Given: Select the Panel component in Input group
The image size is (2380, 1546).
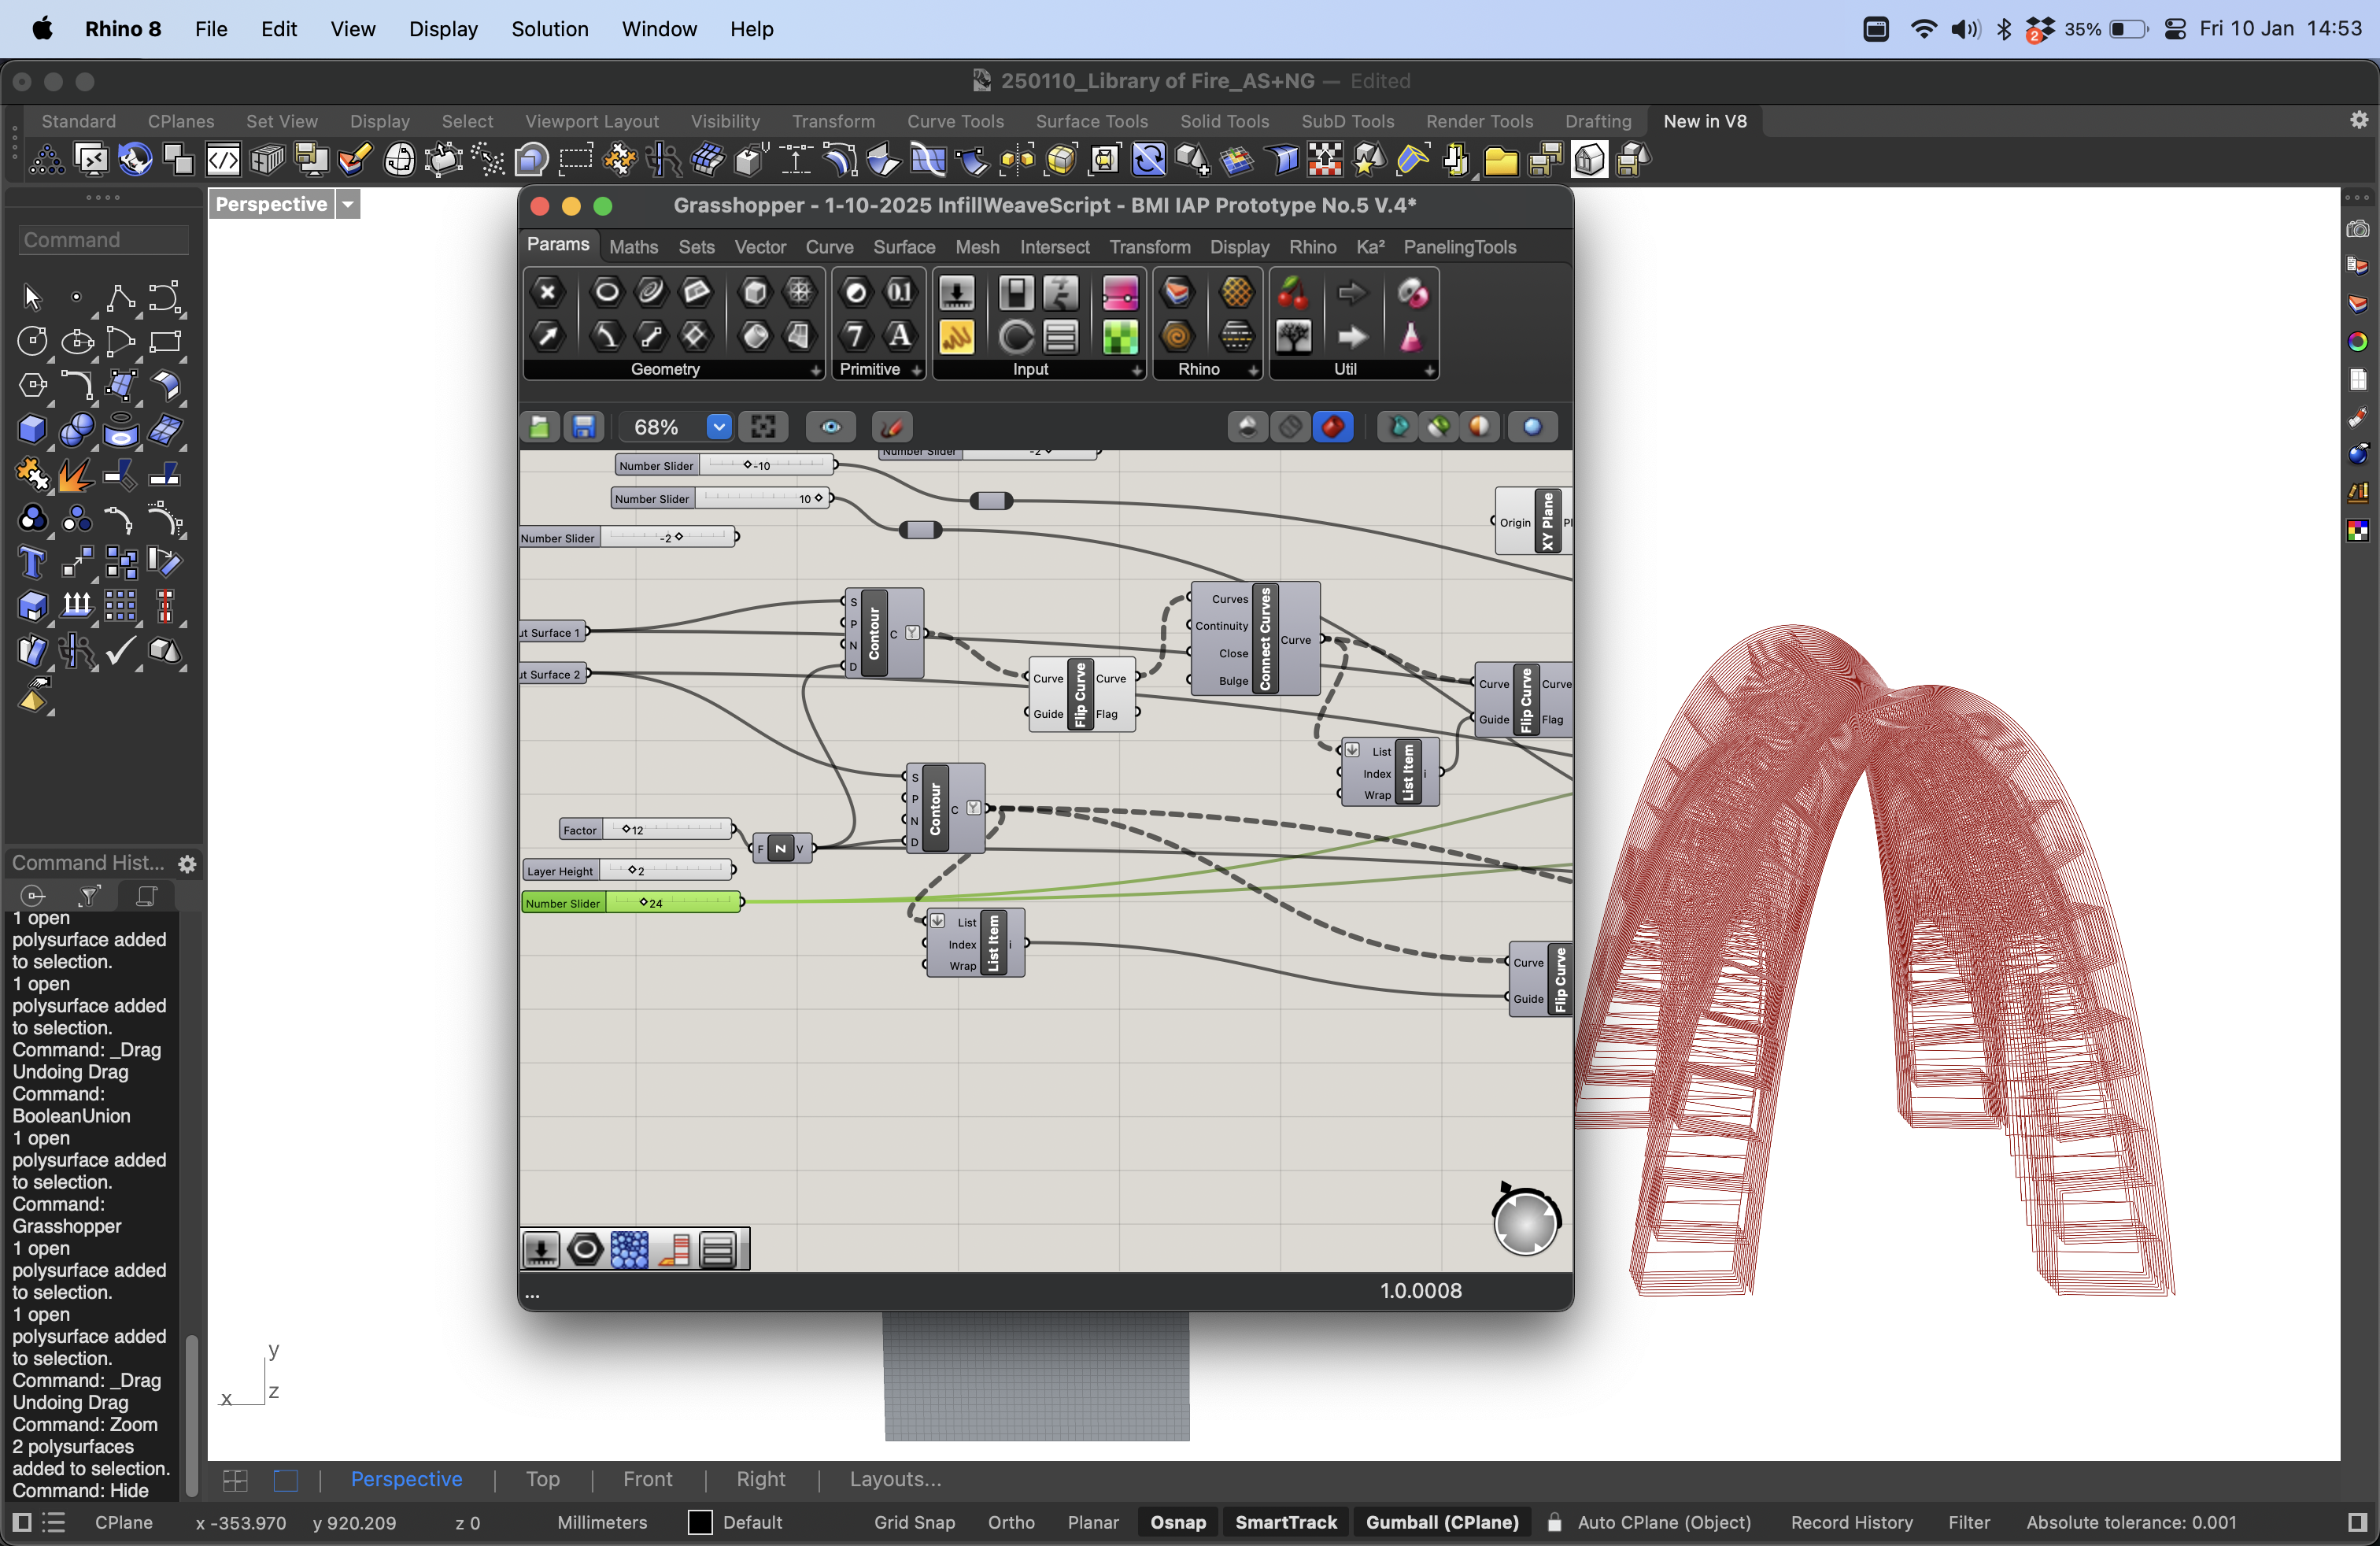Looking at the screenshot, I should pos(956,338).
